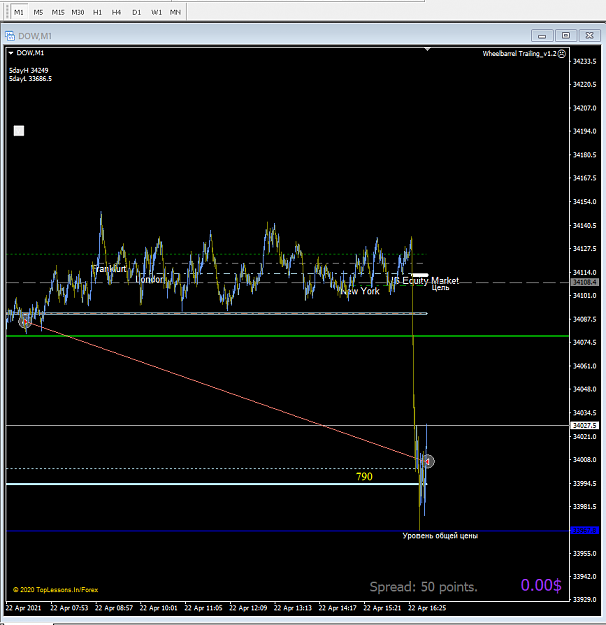Open the DOW,M1 chart dropdown triangle
Viewport: 606px width, 625px height.
click(x=11, y=53)
